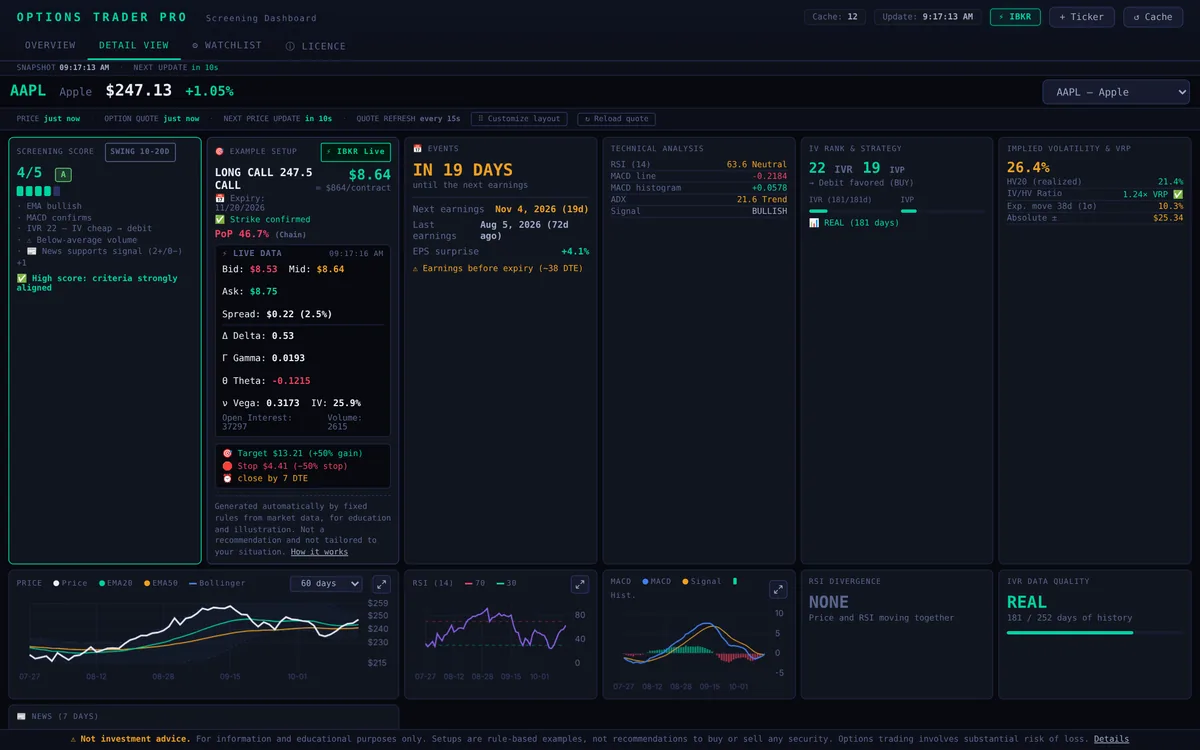Click the Cache: 12 status indicator
Screen dimensions: 1200x750
pyautogui.click(x=835, y=17)
